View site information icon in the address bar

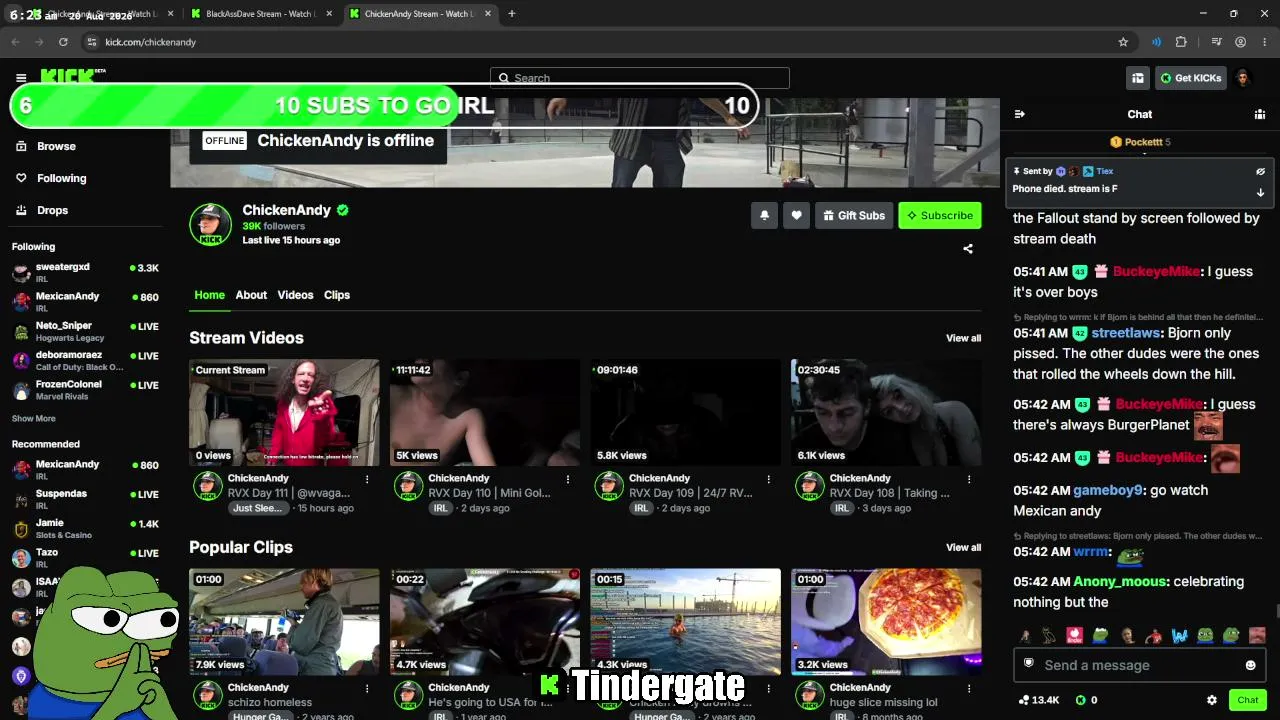click(x=92, y=42)
